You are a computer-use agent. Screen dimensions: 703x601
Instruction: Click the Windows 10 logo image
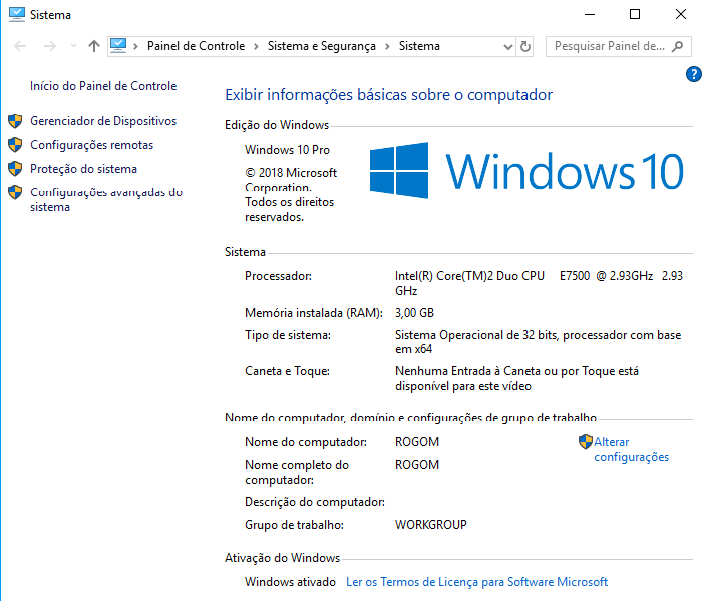pos(526,170)
